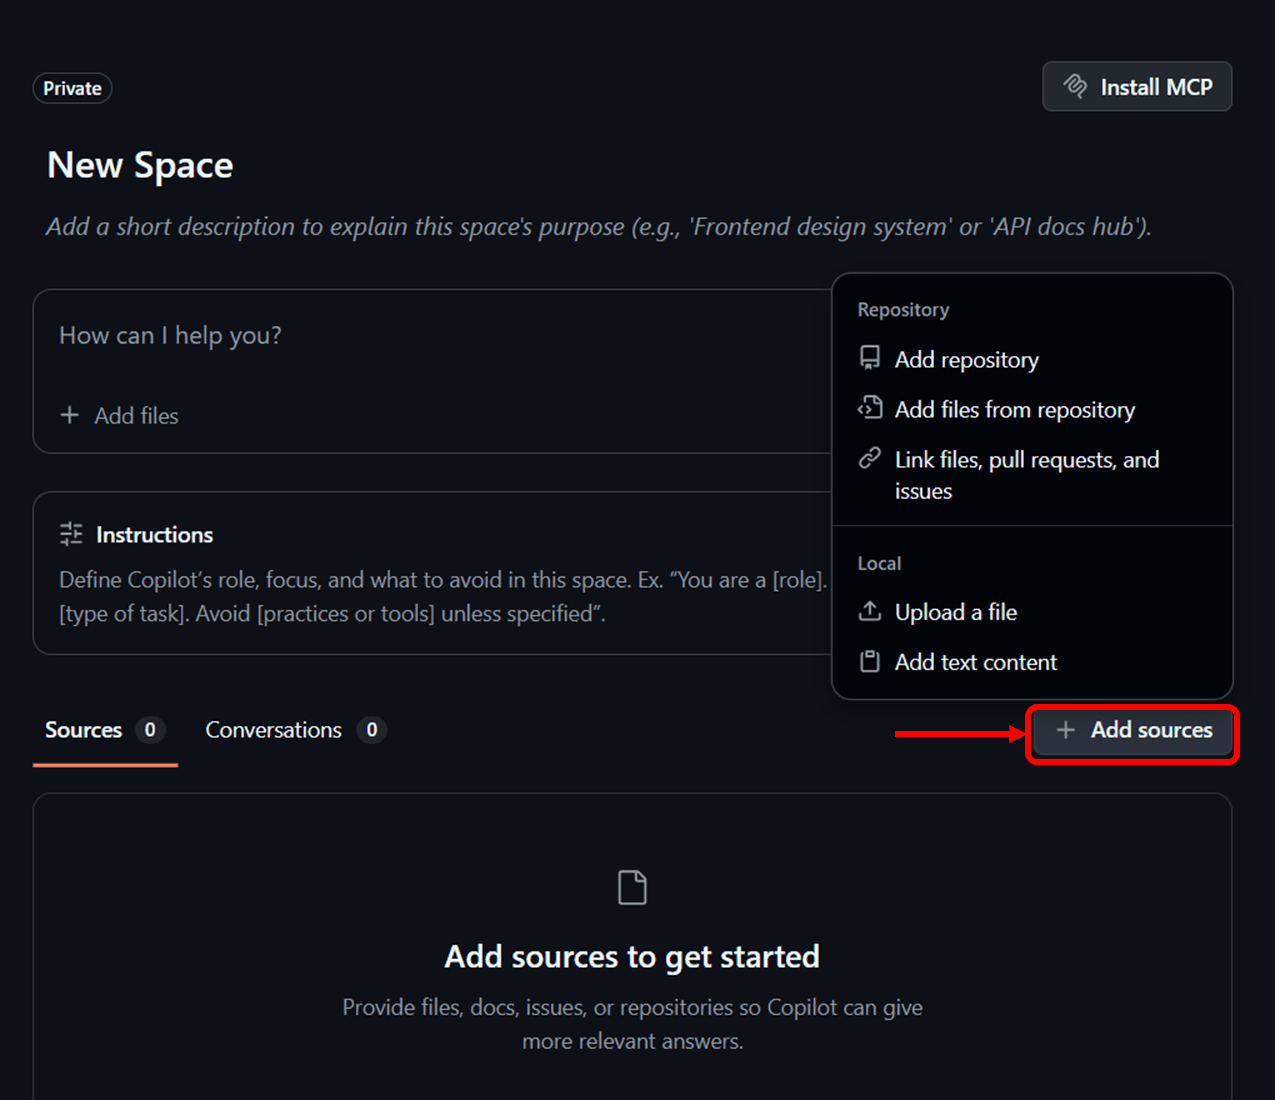This screenshot has height=1100, width=1275.
Task: Click the New Space title to rename
Action: point(140,165)
